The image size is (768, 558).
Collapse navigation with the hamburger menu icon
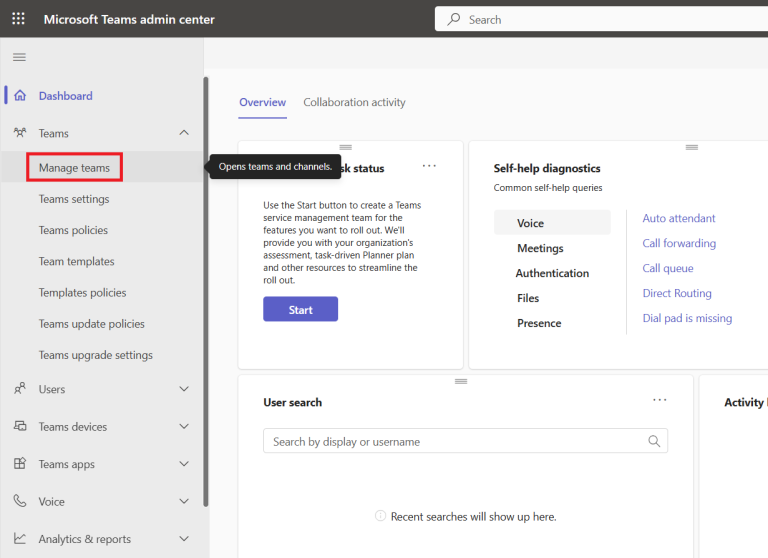(x=19, y=57)
